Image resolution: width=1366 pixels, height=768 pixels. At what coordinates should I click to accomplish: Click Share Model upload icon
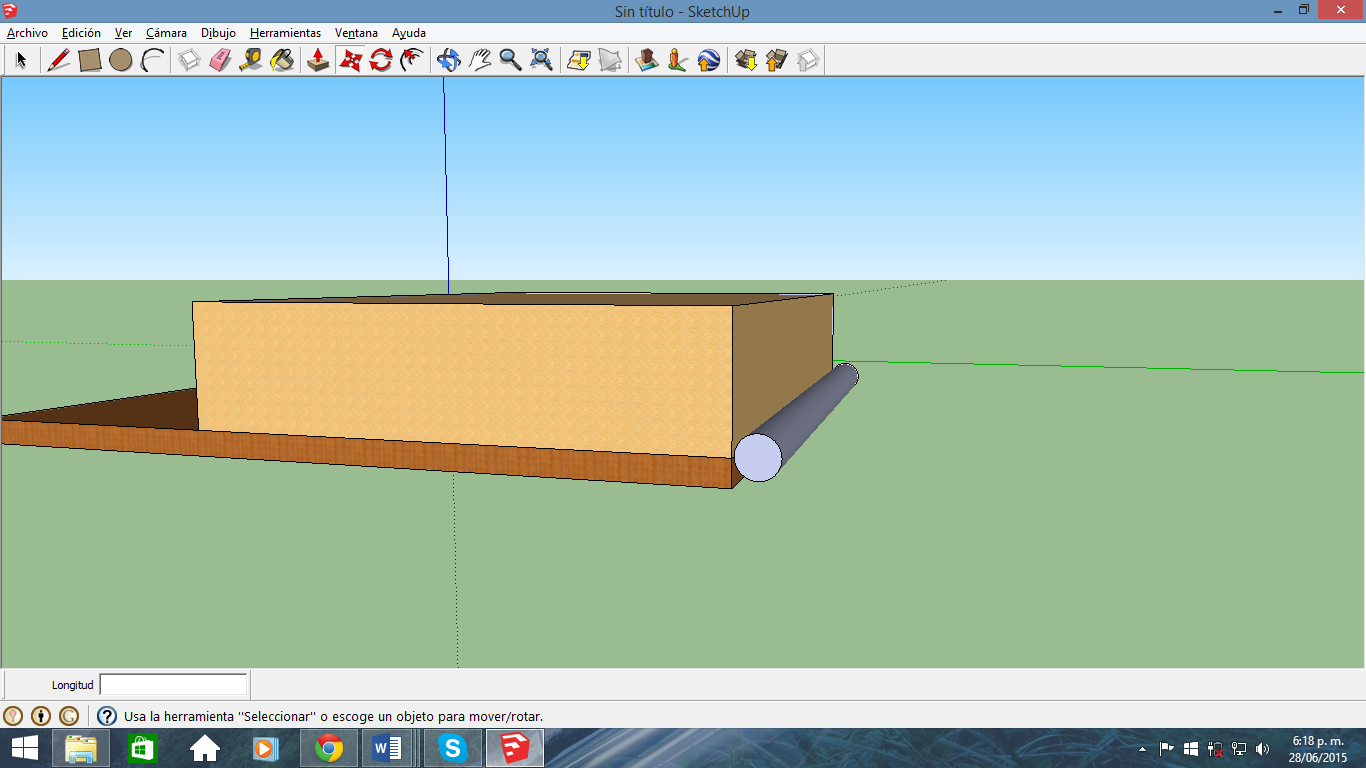777,60
